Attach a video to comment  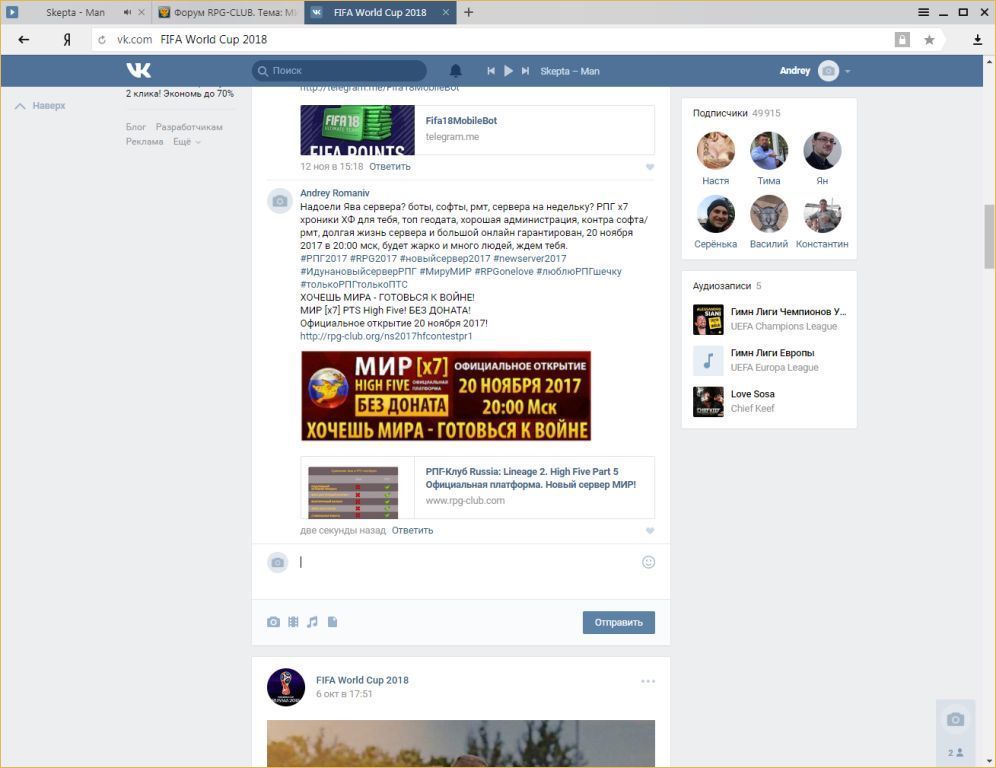pos(293,622)
